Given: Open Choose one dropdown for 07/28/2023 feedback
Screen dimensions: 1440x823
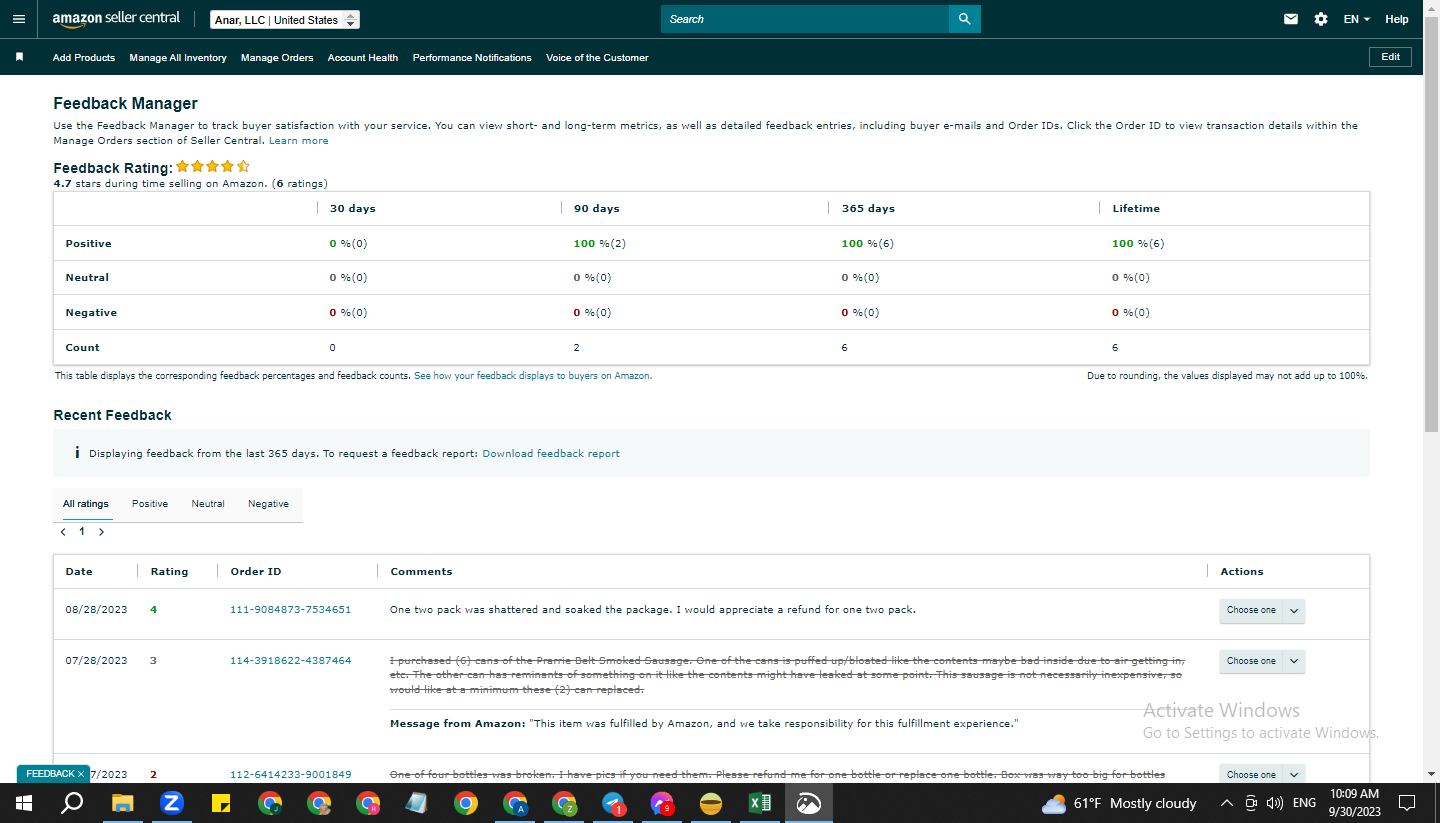Looking at the screenshot, I should [x=1262, y=662].
